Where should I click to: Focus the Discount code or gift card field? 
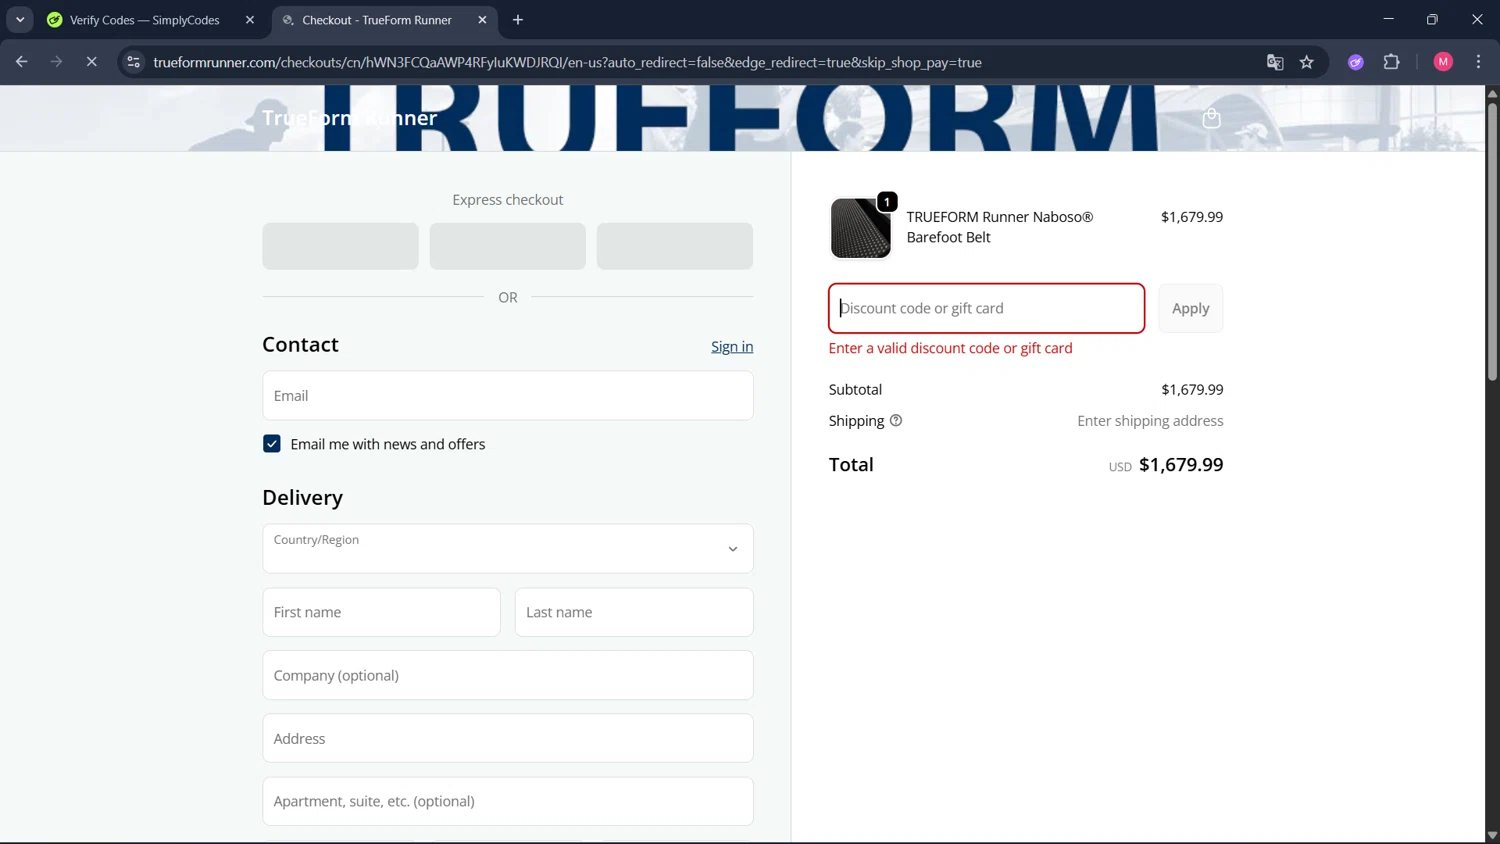tap(986, 308)
